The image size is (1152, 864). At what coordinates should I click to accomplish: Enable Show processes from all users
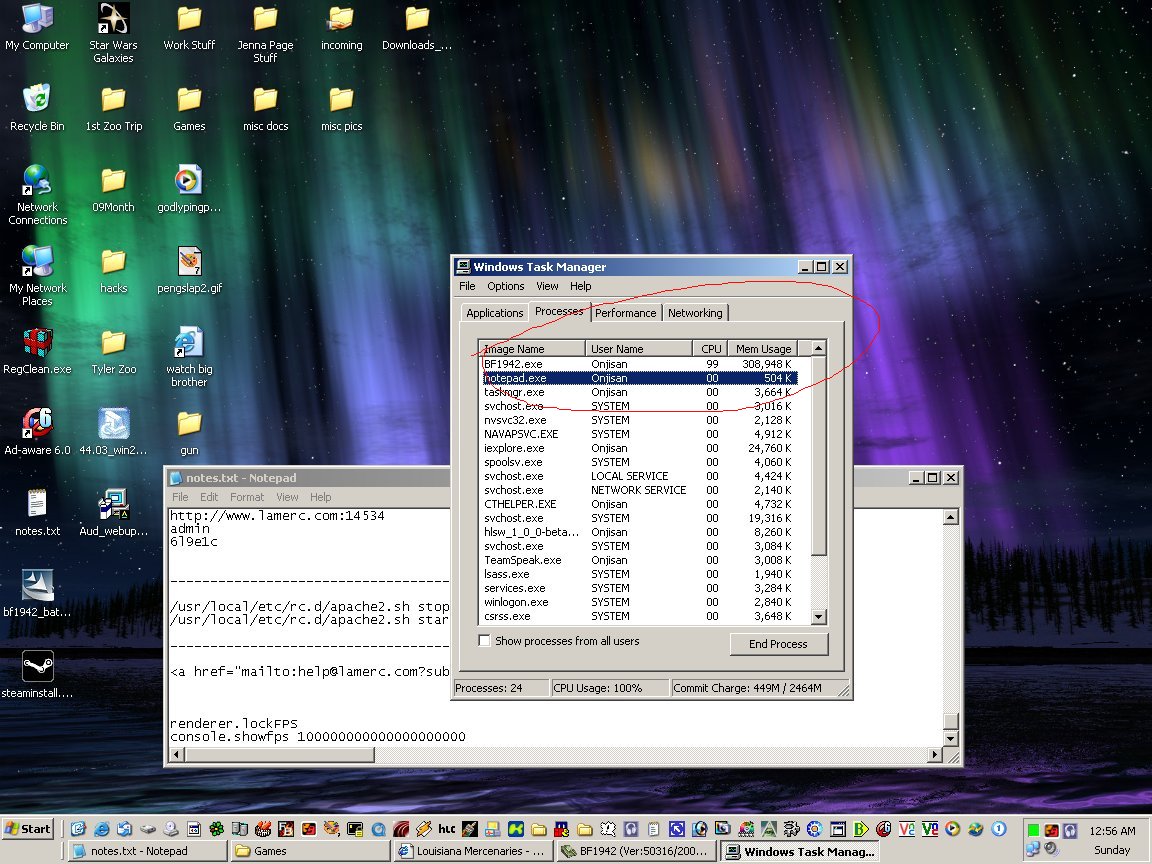click(485, 641)
